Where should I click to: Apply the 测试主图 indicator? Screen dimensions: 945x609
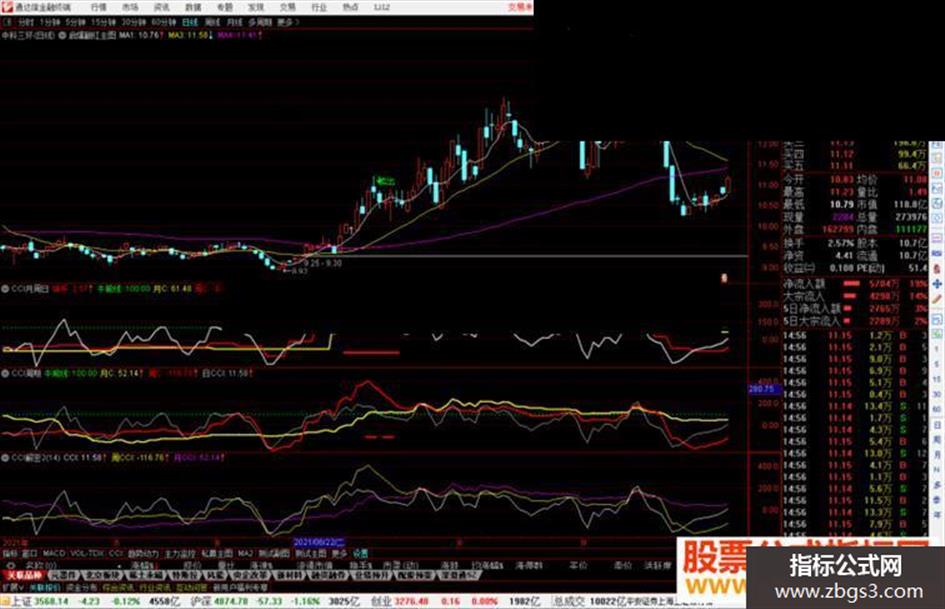click(311, 553)
